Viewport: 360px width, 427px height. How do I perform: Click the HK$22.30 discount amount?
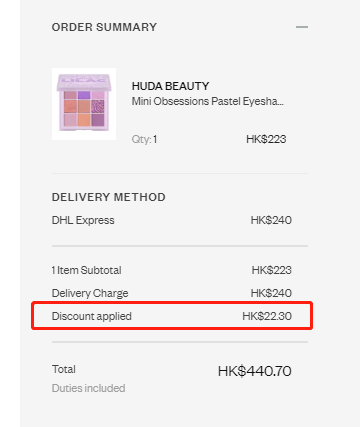267,316
